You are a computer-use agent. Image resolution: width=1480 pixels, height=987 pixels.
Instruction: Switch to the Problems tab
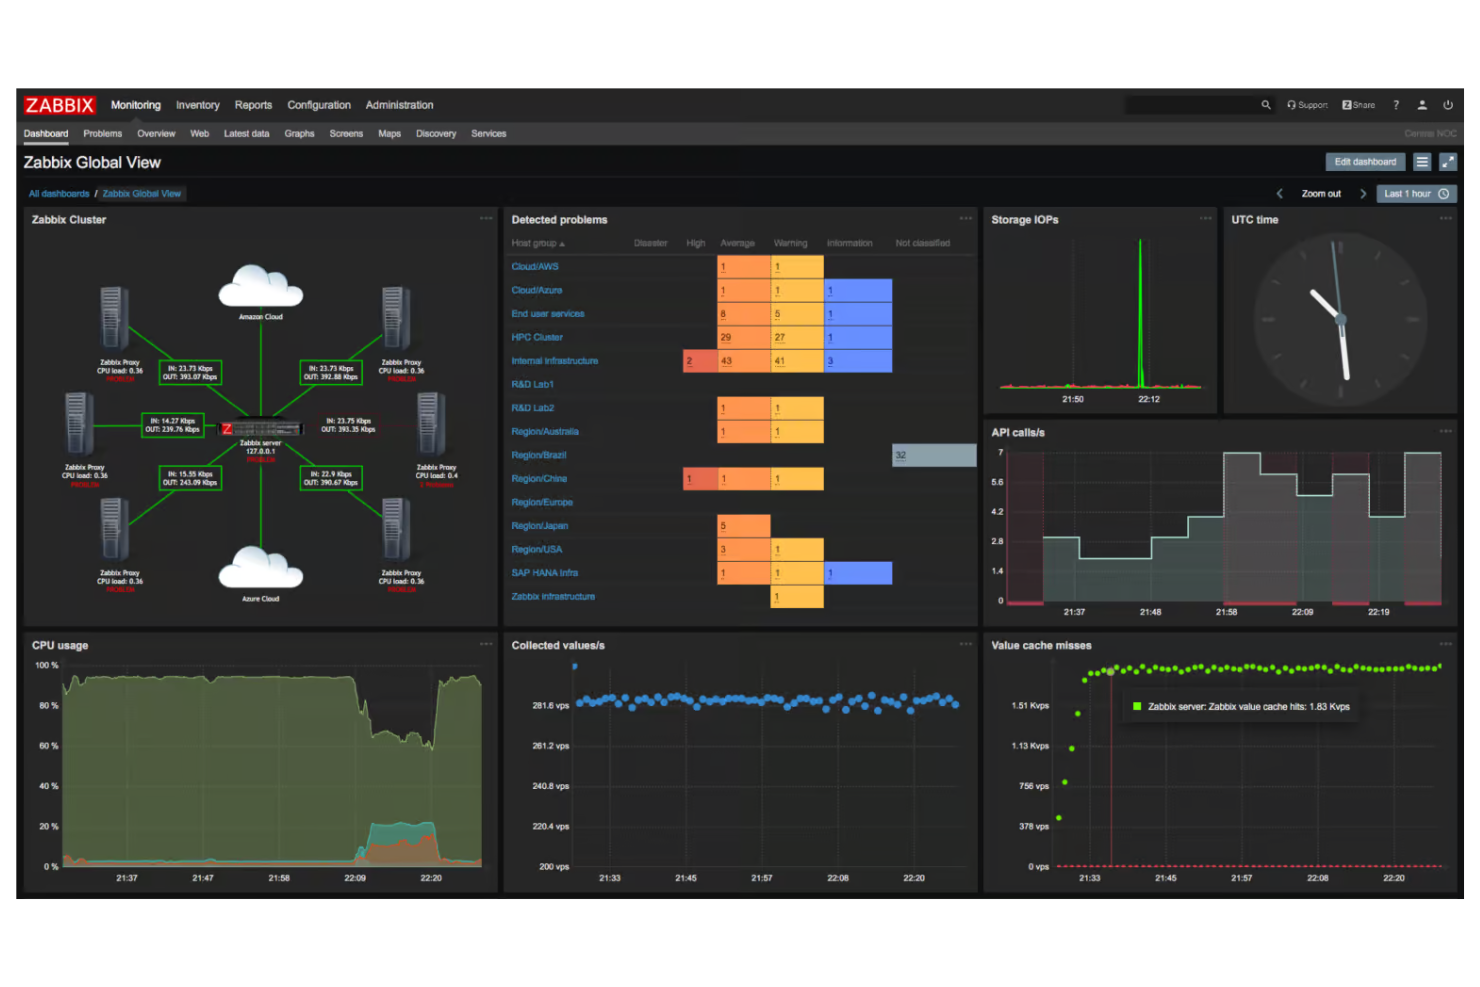click(102, 133)
